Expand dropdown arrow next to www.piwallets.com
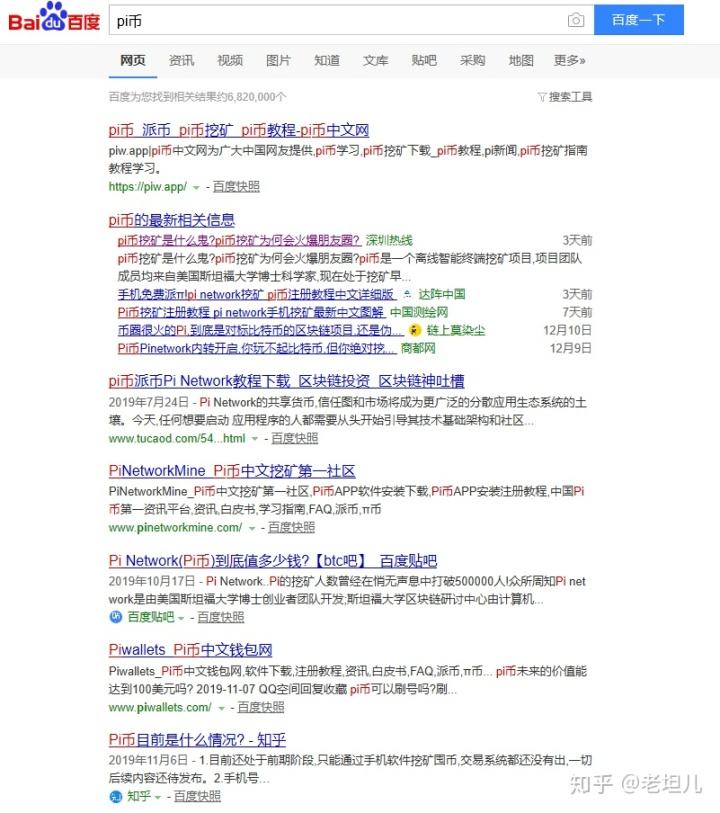 (221, 708)
